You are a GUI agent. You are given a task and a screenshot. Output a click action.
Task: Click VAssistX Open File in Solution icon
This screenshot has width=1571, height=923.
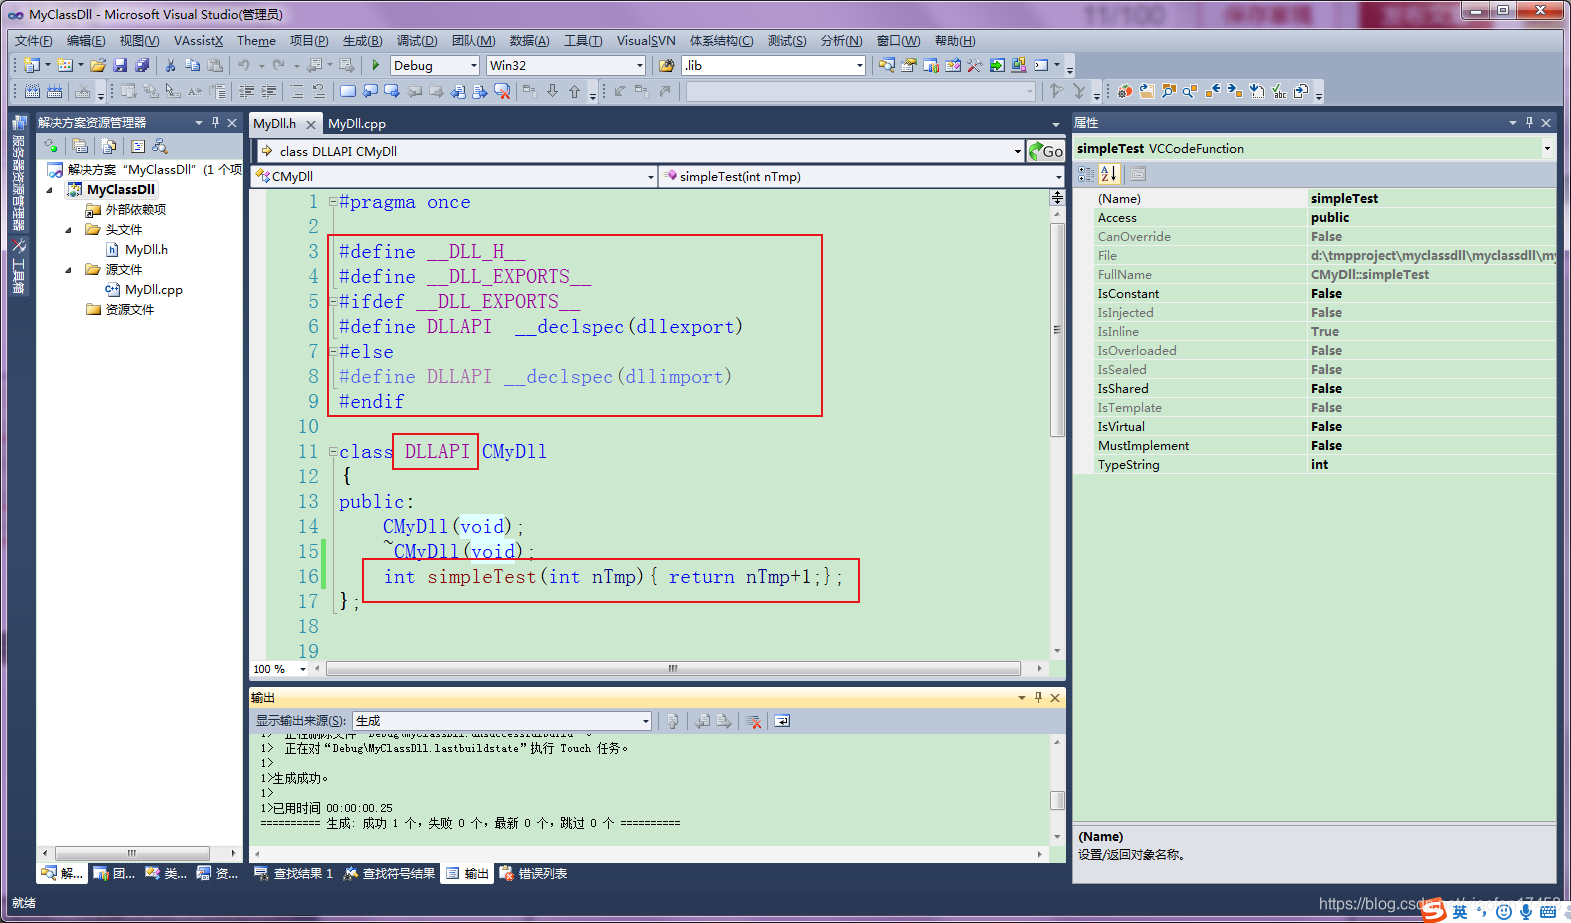pyautogui.click(x=1147, y=91)
